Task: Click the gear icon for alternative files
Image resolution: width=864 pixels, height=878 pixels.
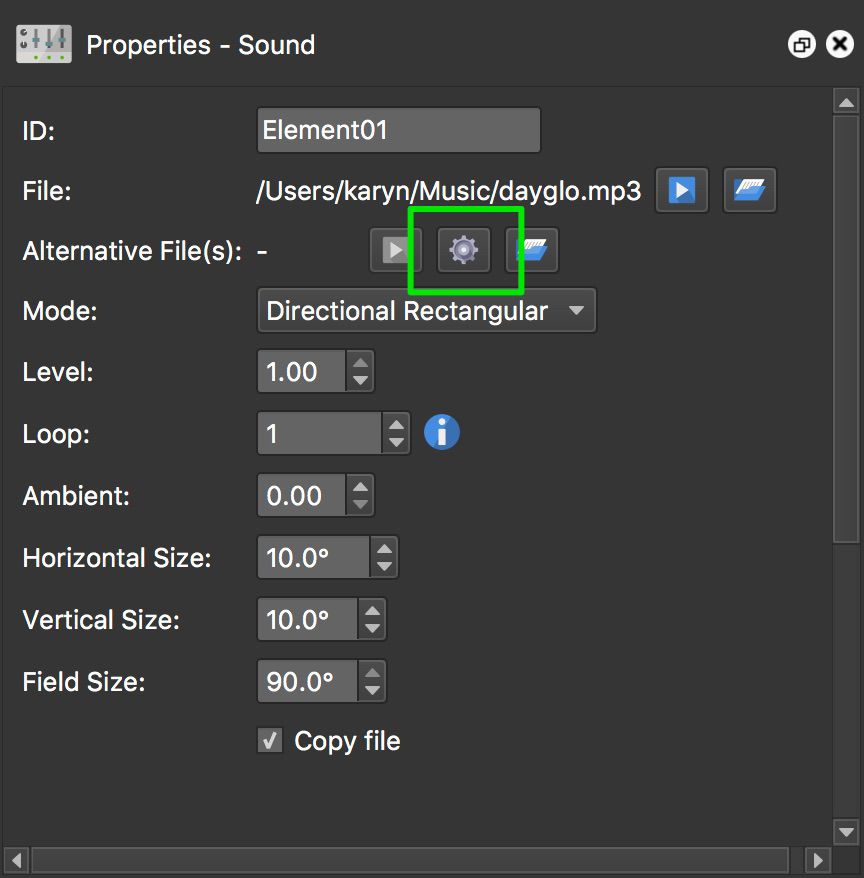Action: 463,250
